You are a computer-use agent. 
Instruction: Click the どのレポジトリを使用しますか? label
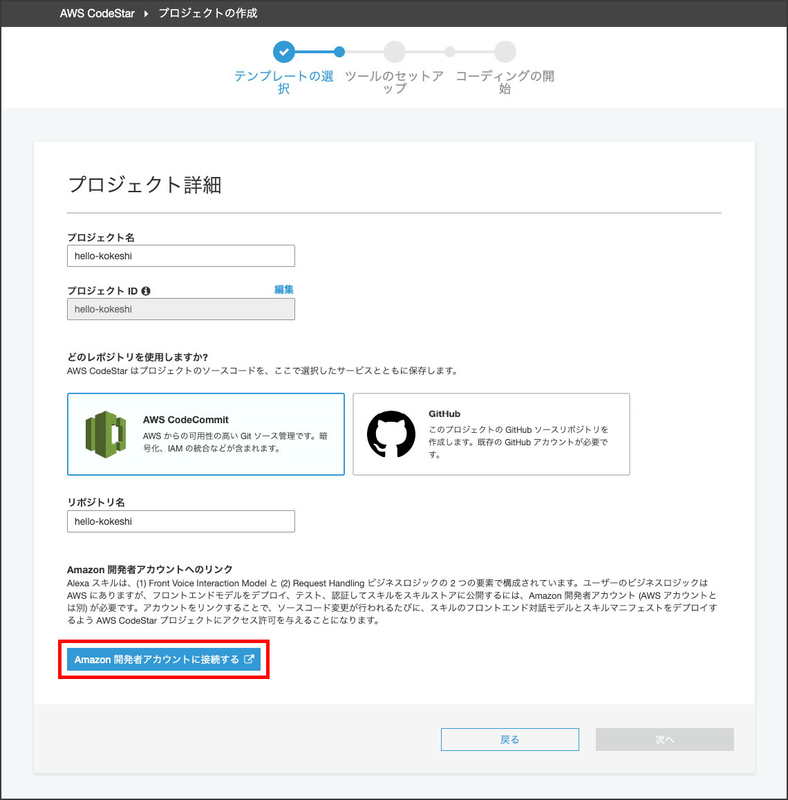point(137,357)
